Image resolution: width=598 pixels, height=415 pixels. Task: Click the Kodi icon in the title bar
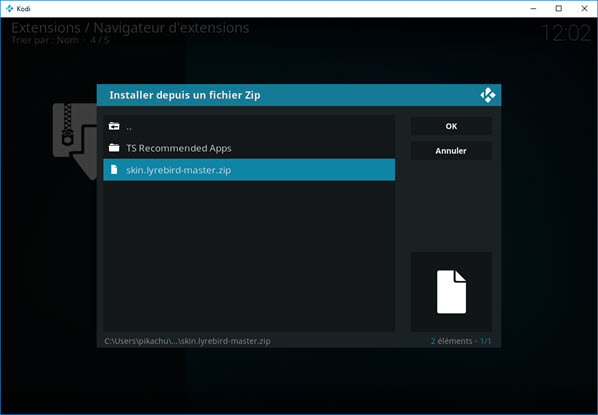(x=10, y=8)
